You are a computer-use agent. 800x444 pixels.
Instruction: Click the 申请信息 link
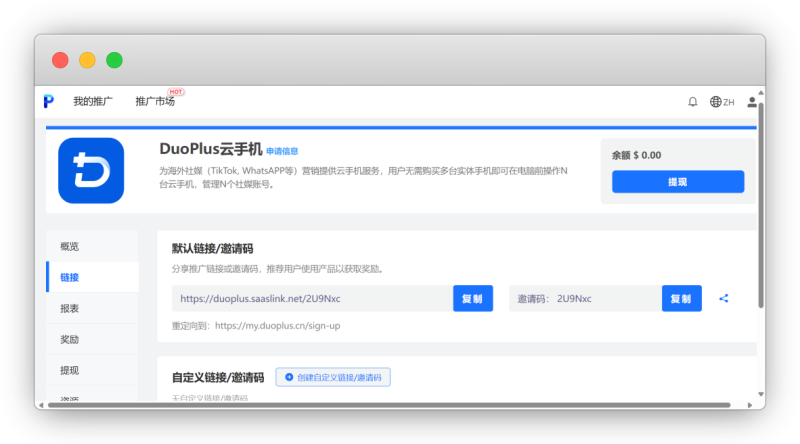tap(282, 151)
